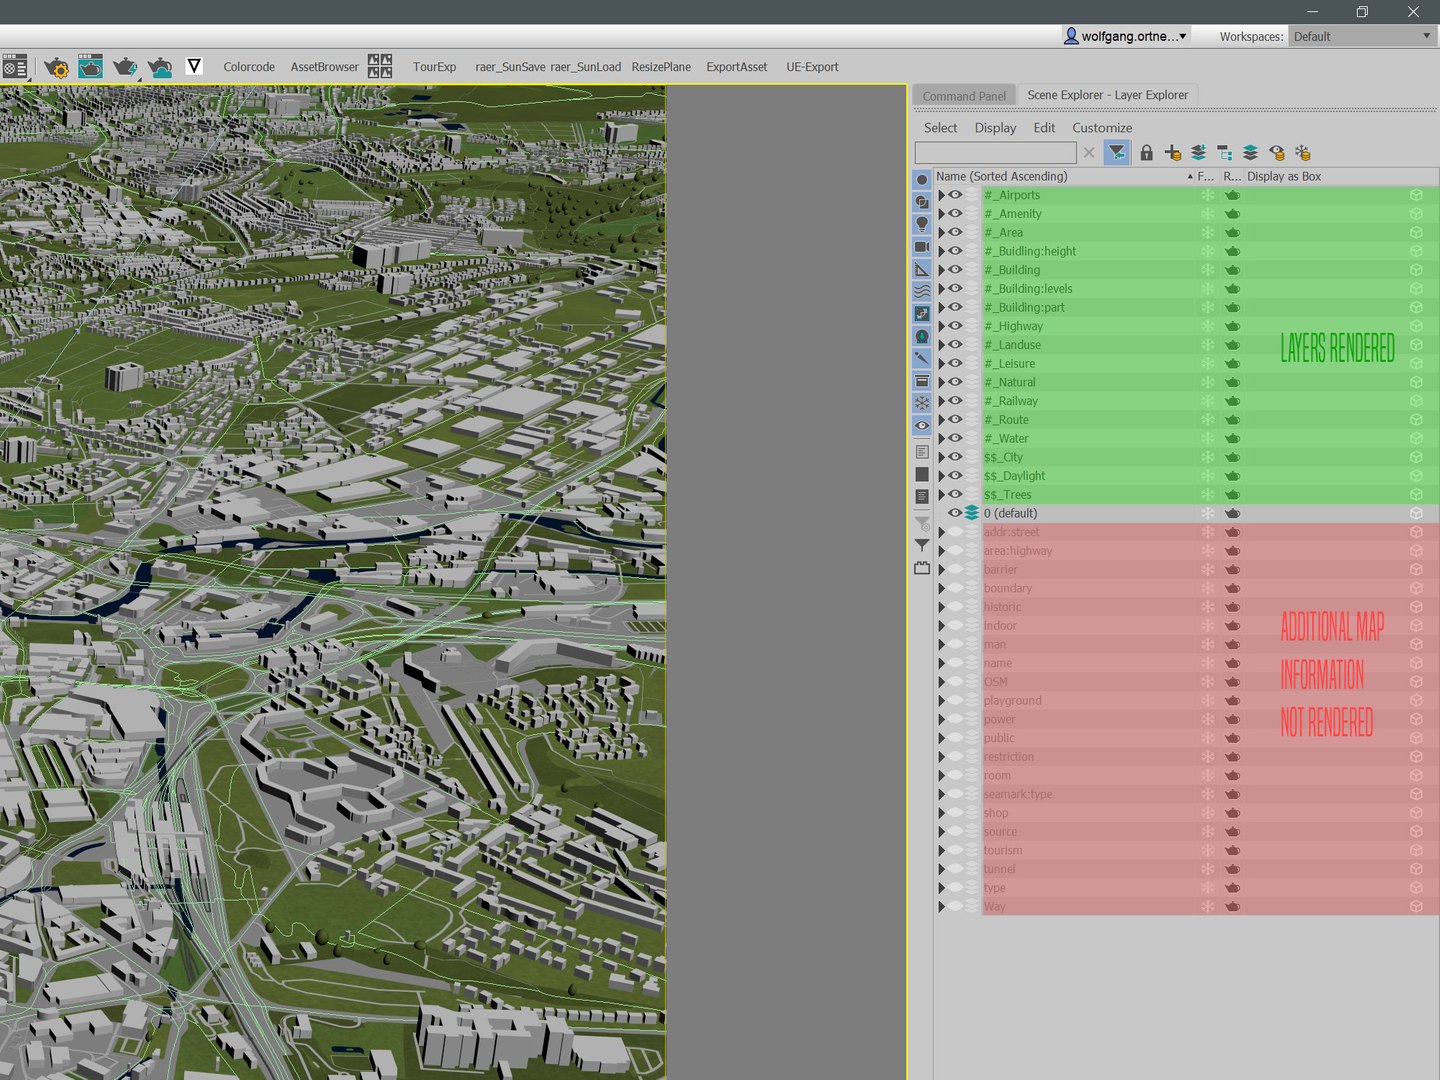Open Rendered Frame Window teapot icon
The width and height of the screenshot is (1440, 1080).
coord(90,66)
